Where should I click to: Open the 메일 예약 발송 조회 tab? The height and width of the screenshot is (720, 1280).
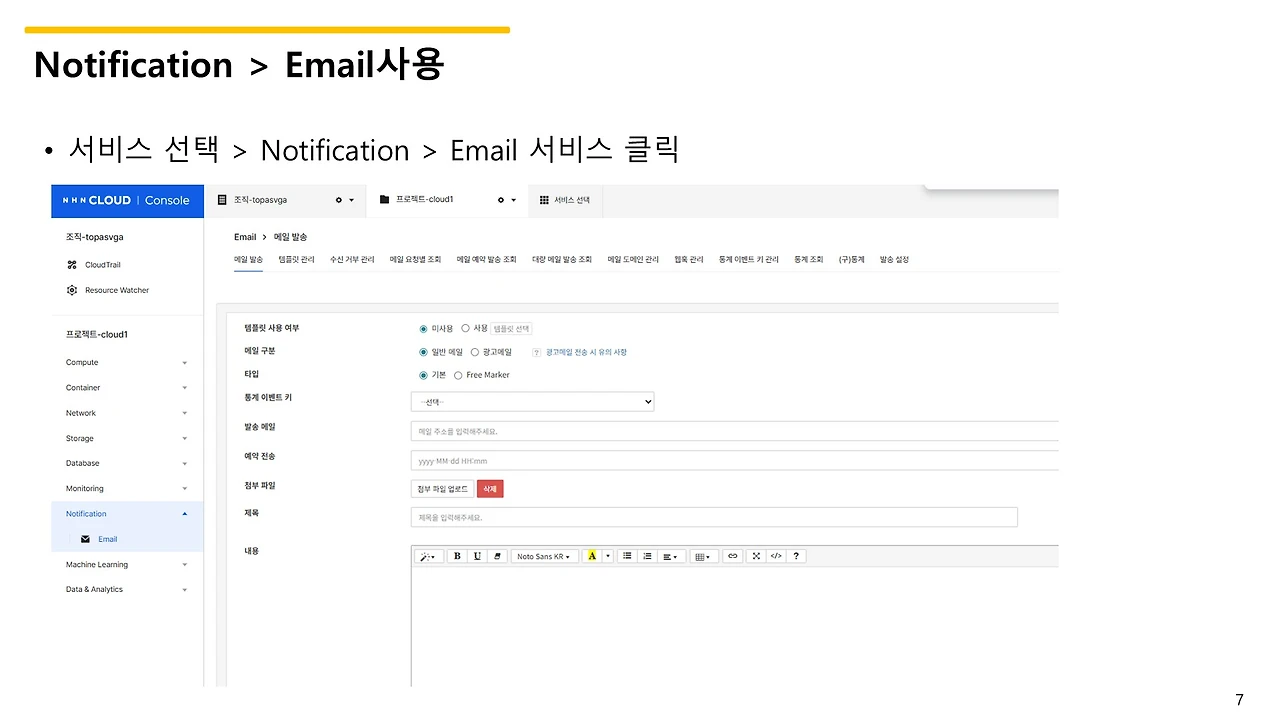click(x=487, y=260)
